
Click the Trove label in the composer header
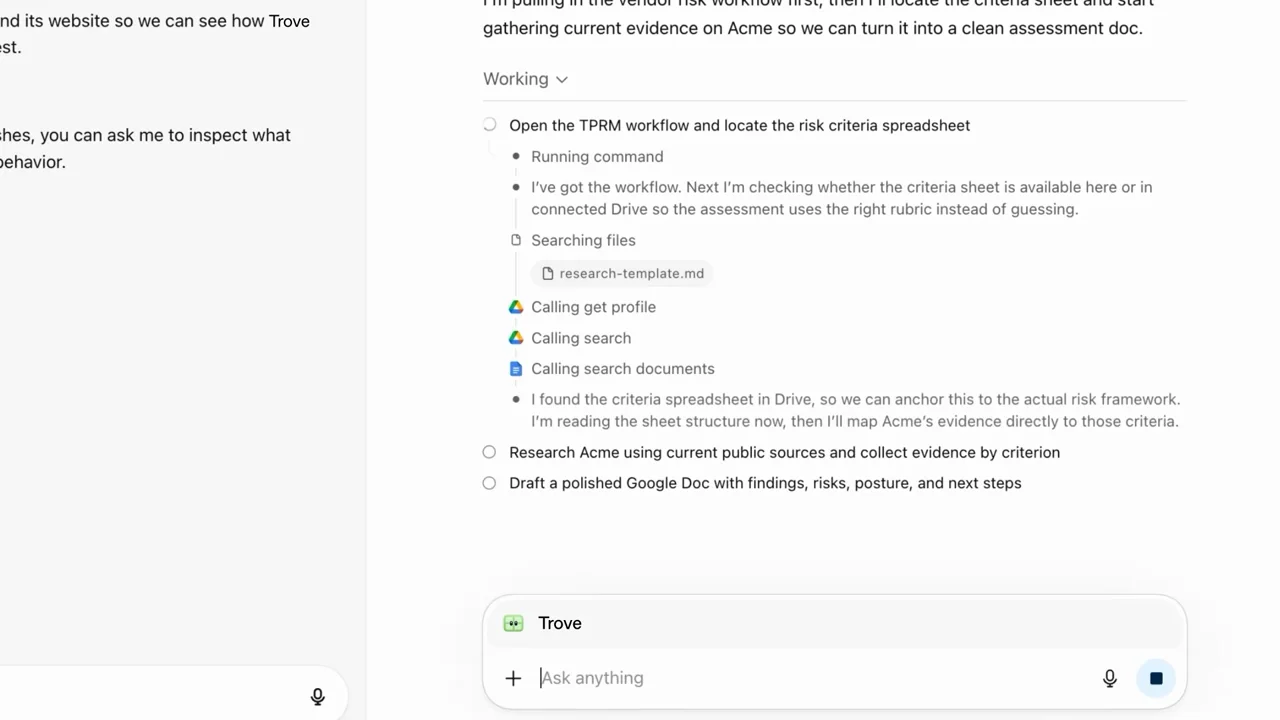coord(560,623)
